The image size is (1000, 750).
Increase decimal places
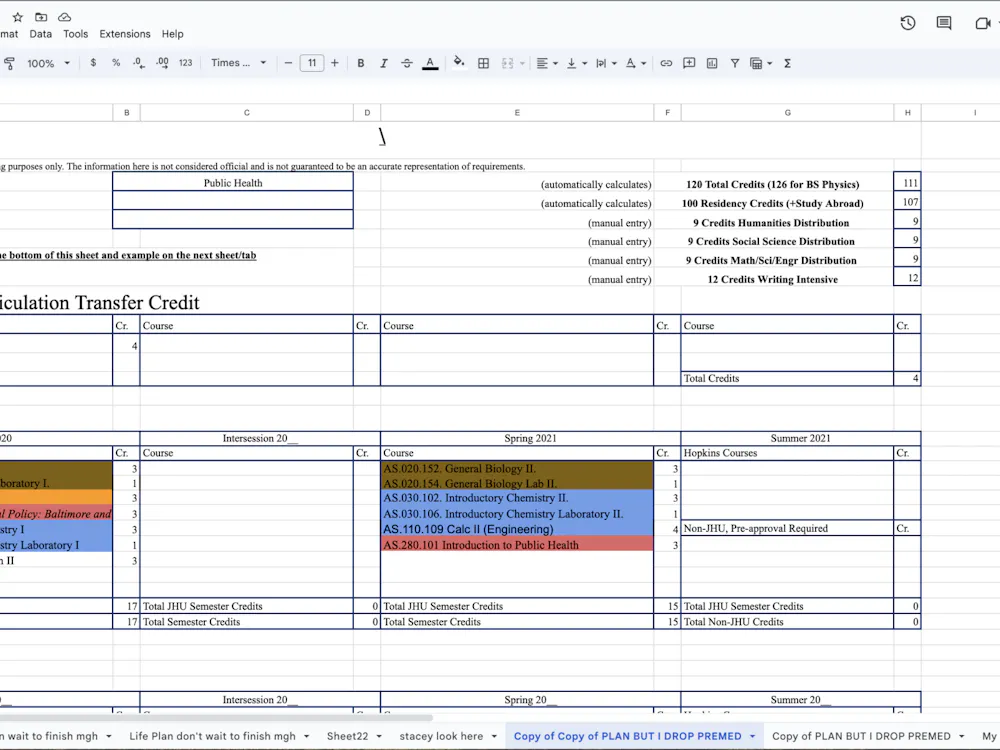coord(162,63)
